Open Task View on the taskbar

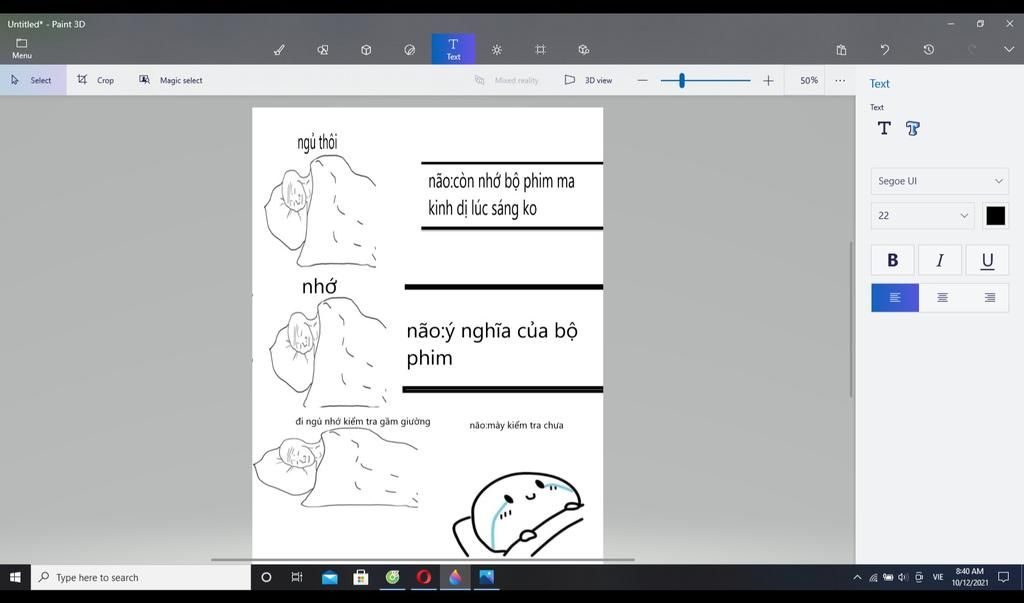pos(296,577)
